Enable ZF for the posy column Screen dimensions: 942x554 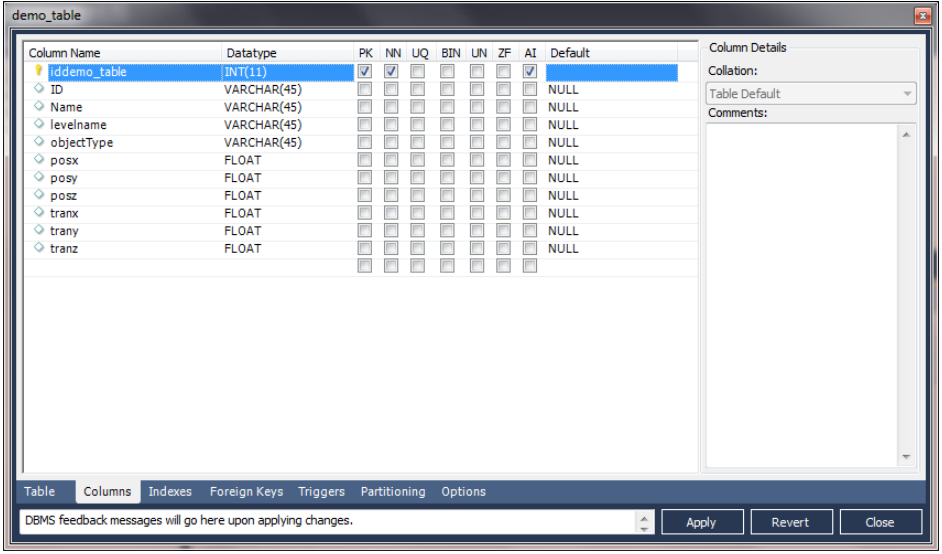(503, 178)
